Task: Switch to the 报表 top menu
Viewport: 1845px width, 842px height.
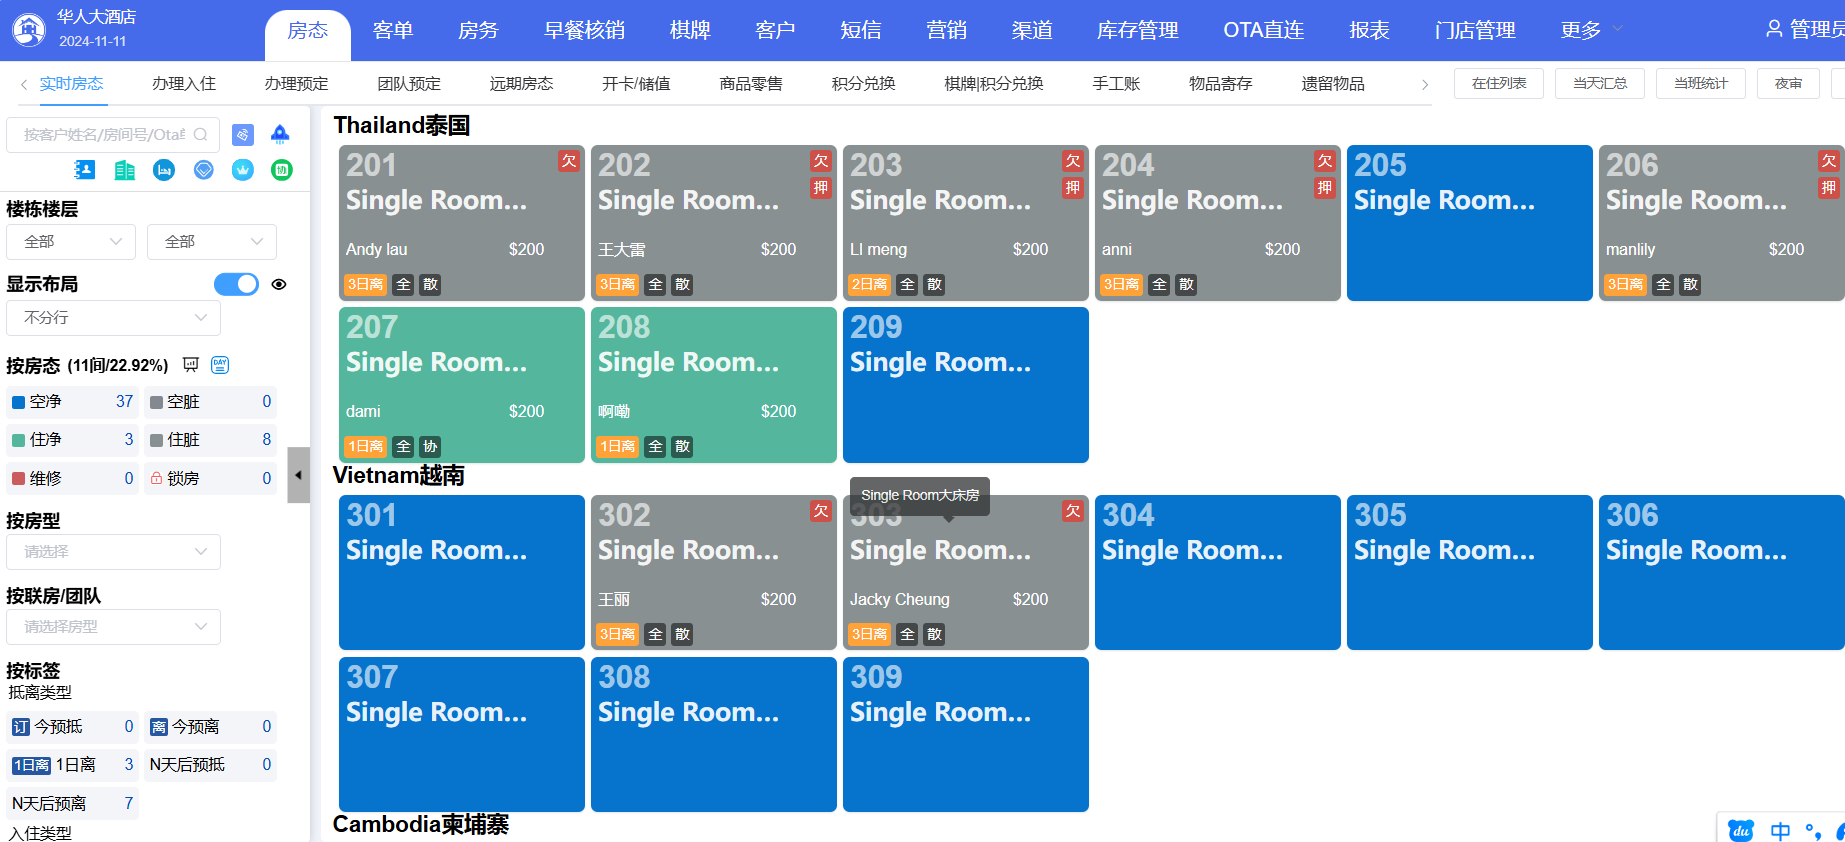Action: pyautogui.click(x=1369, y=30)
